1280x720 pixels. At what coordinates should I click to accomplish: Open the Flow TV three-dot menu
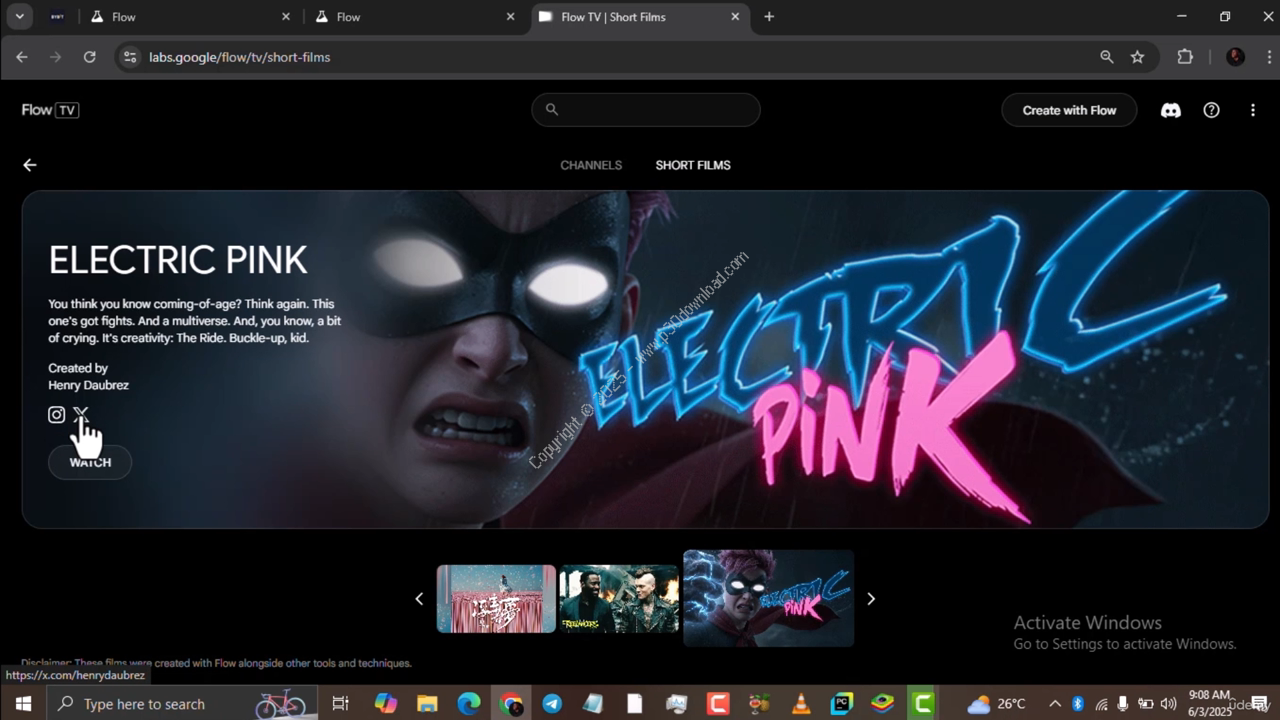point(1252,110)
